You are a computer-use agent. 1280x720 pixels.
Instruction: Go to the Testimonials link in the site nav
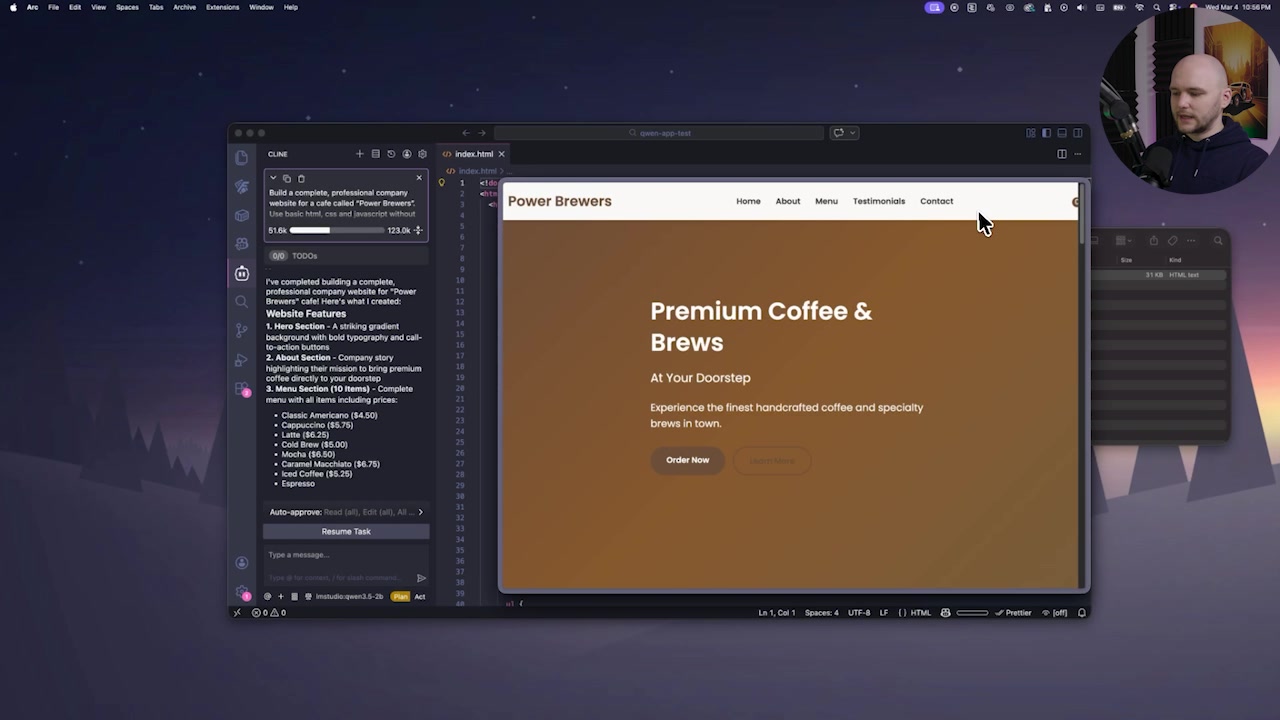[x=879, y=201]
